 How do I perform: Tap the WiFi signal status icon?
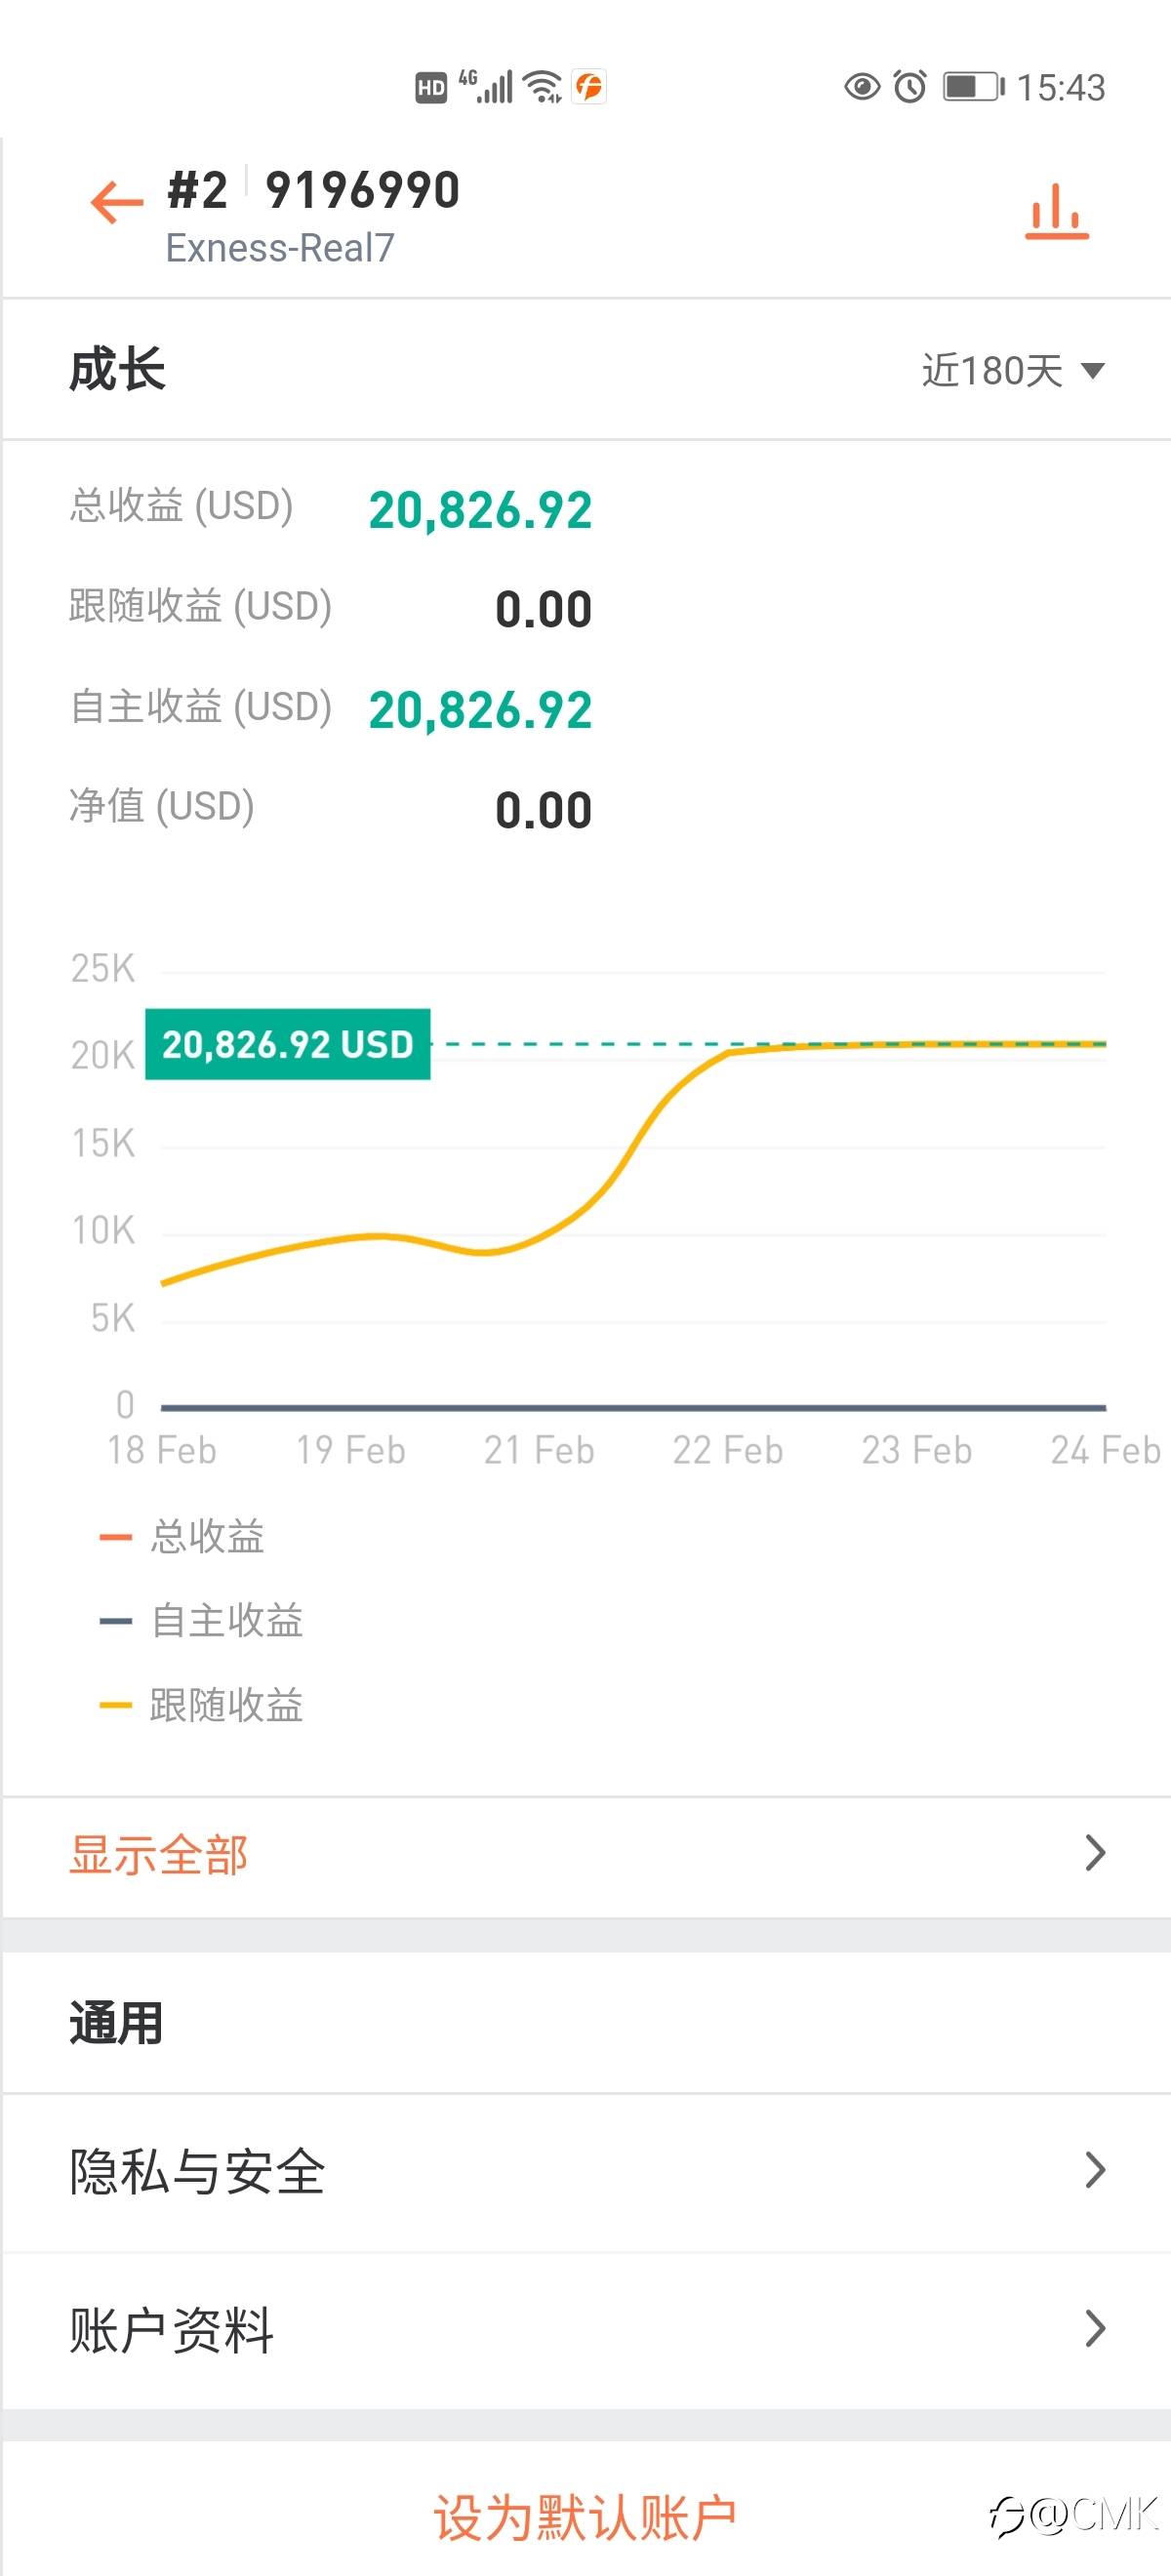click(543, 87)
